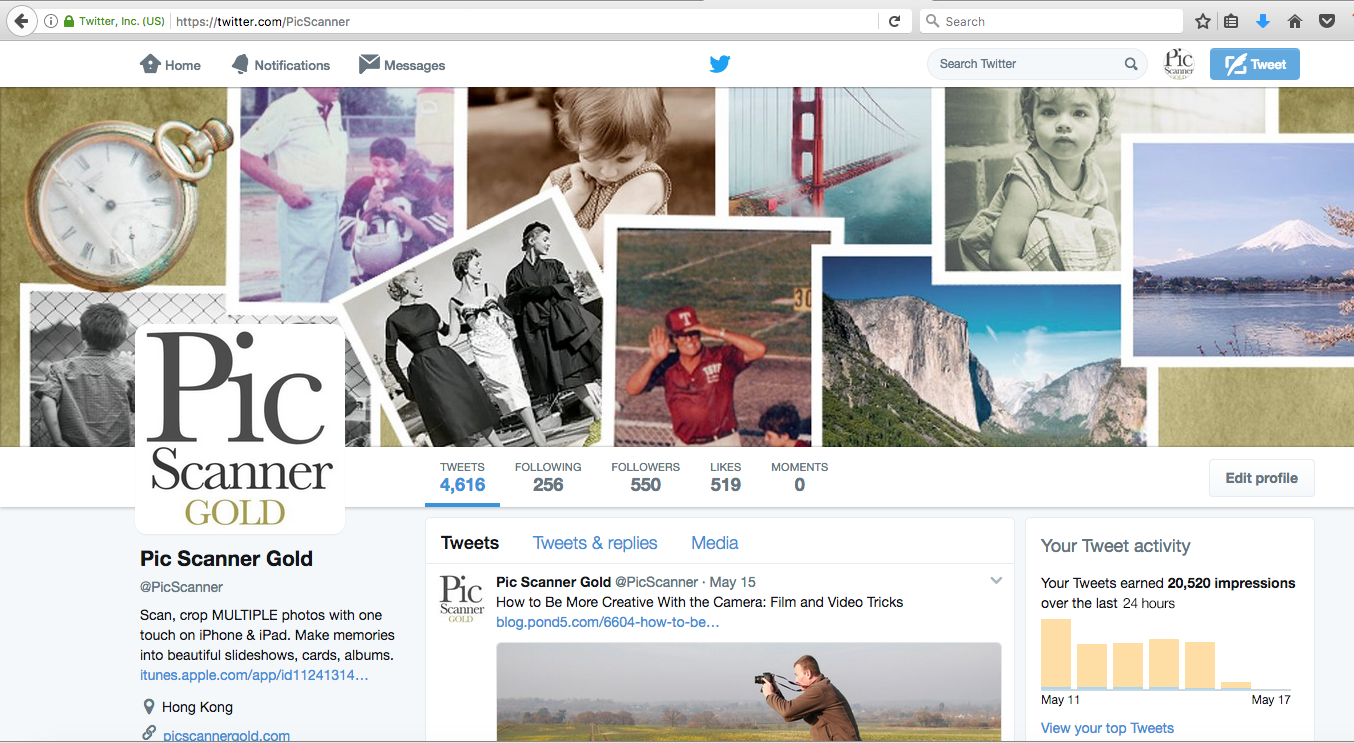Open the Followers 550 list
Screen dimensions: 1354x743
646,478
